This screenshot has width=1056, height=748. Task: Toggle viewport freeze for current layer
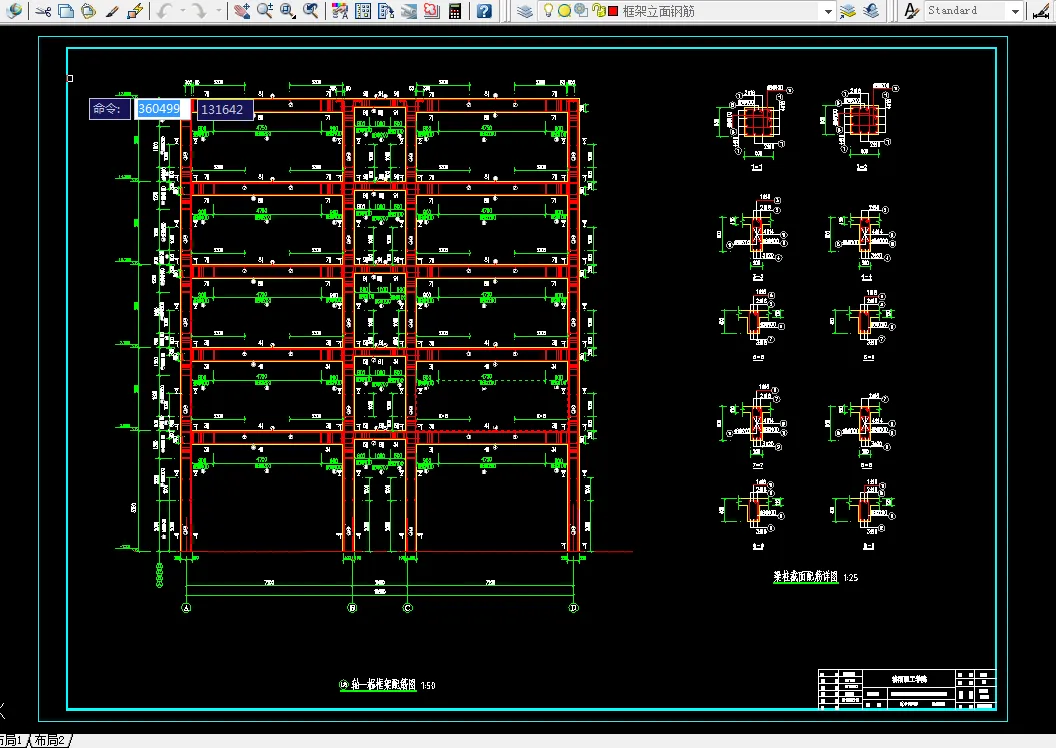click(581, 11)
